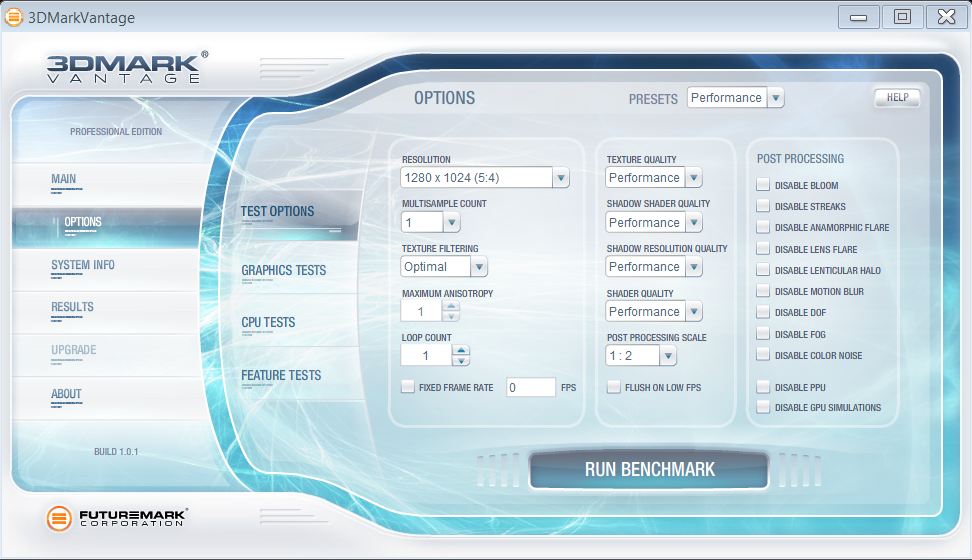
Task: Enable Disable Motion Blur checkbox
Action: click(763, 291)
